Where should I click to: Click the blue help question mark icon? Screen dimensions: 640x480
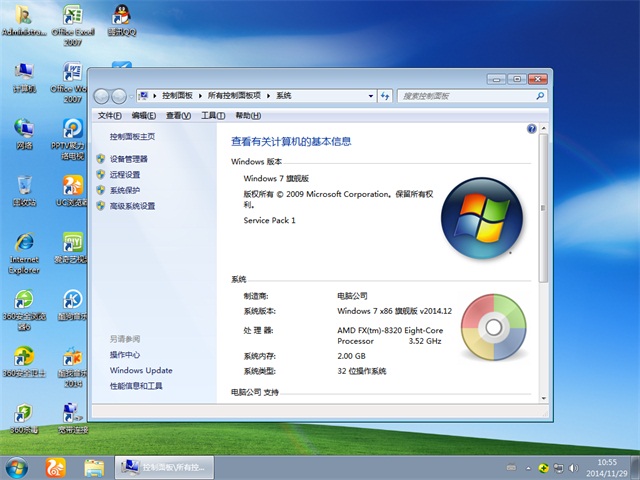531,129
